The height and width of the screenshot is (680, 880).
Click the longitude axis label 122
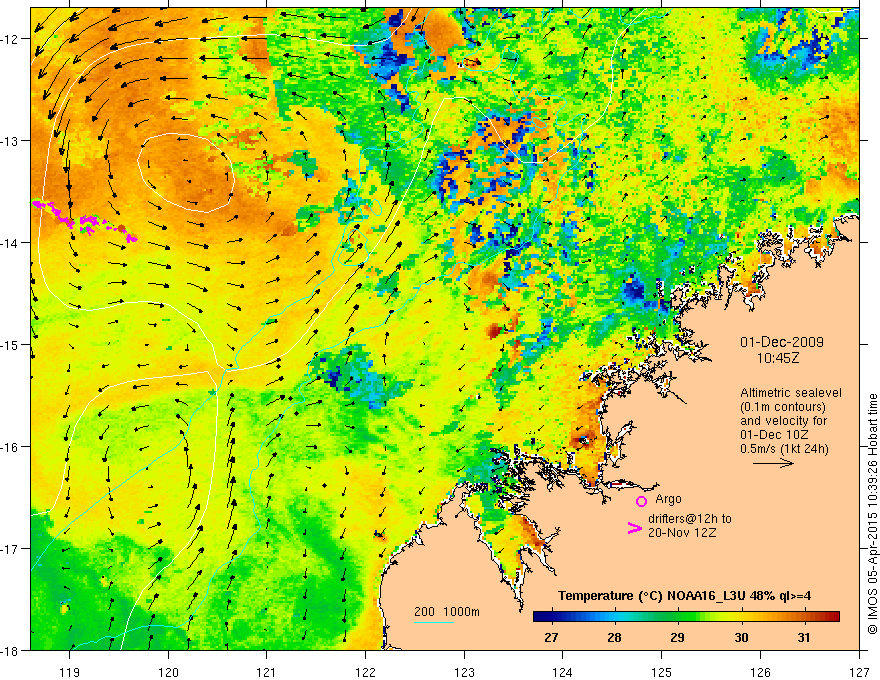click(365, 672)
